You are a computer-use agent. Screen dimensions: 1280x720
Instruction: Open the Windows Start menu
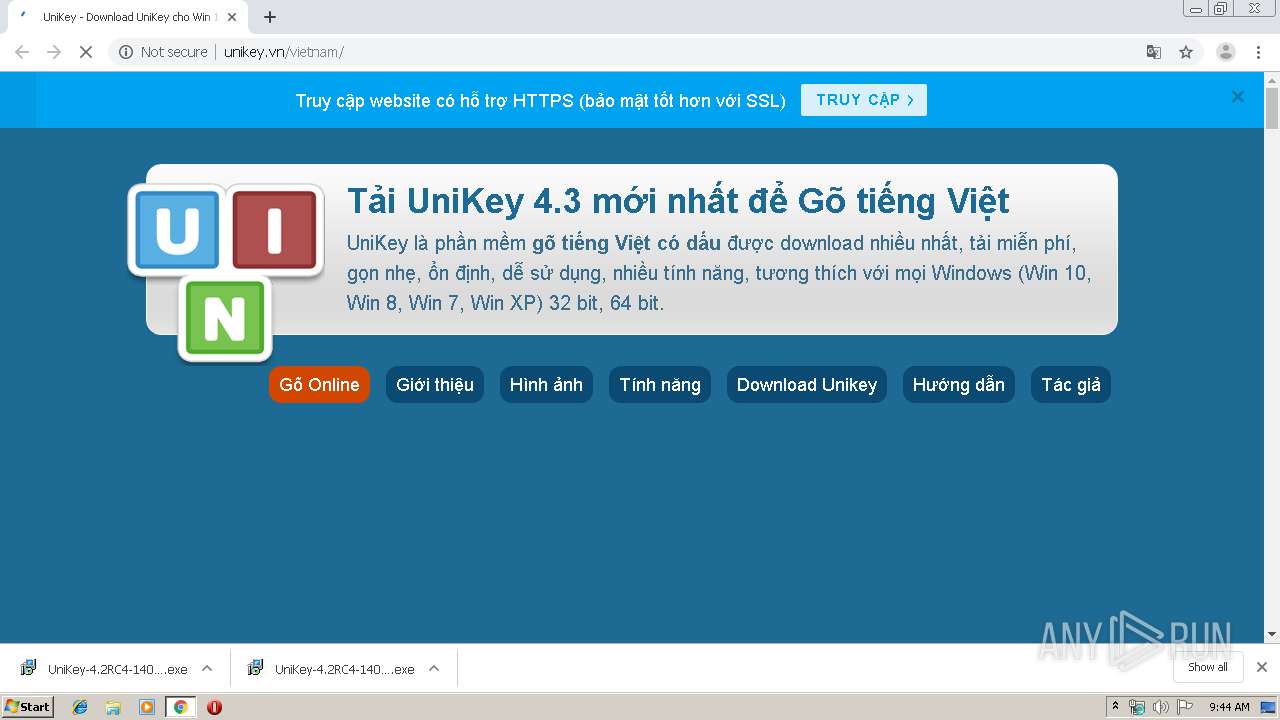point(28,706)
